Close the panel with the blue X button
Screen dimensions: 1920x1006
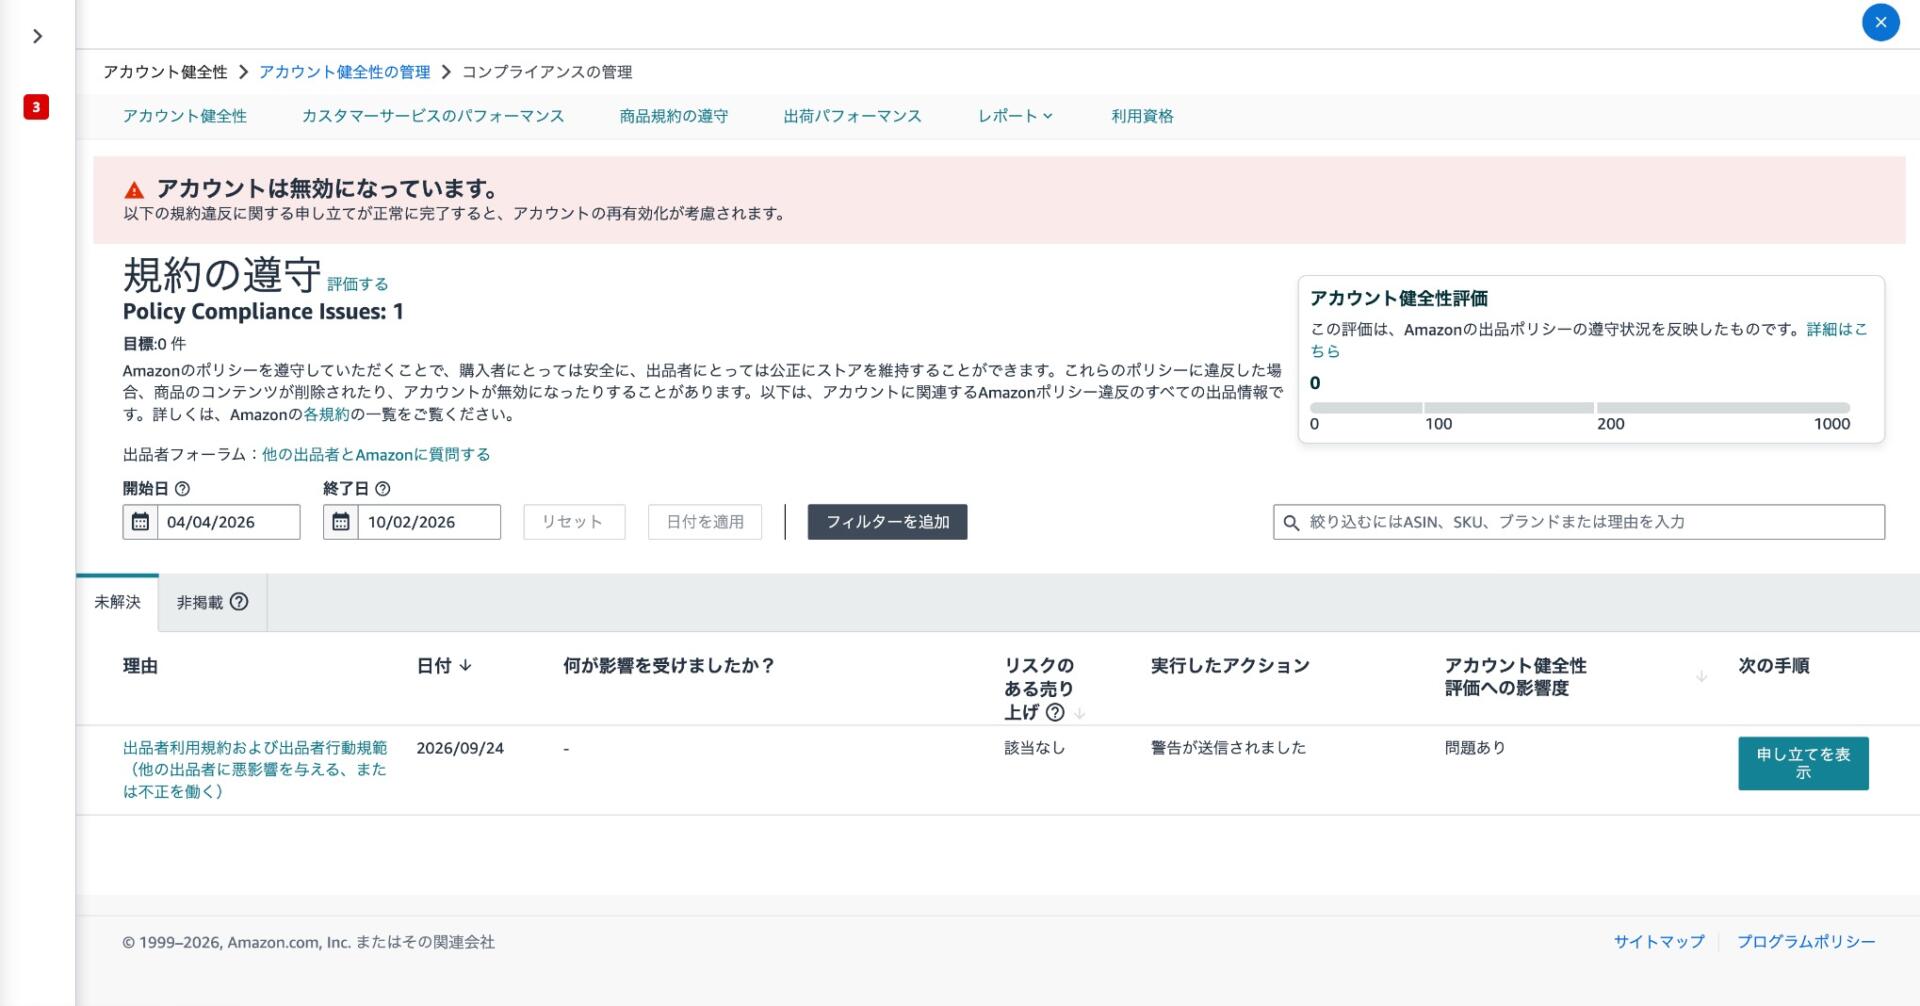tap(1880, 22)
